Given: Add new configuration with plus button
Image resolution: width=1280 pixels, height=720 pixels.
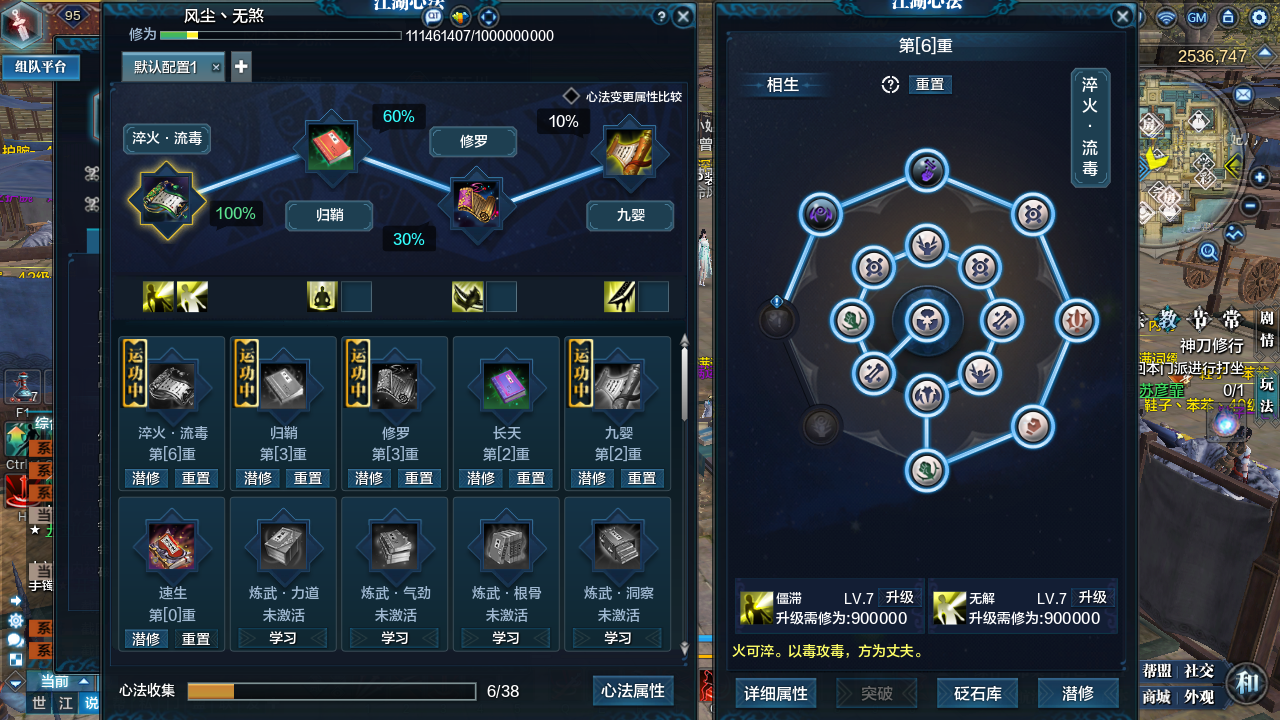Looking at the screenshot, I should 241,67.
